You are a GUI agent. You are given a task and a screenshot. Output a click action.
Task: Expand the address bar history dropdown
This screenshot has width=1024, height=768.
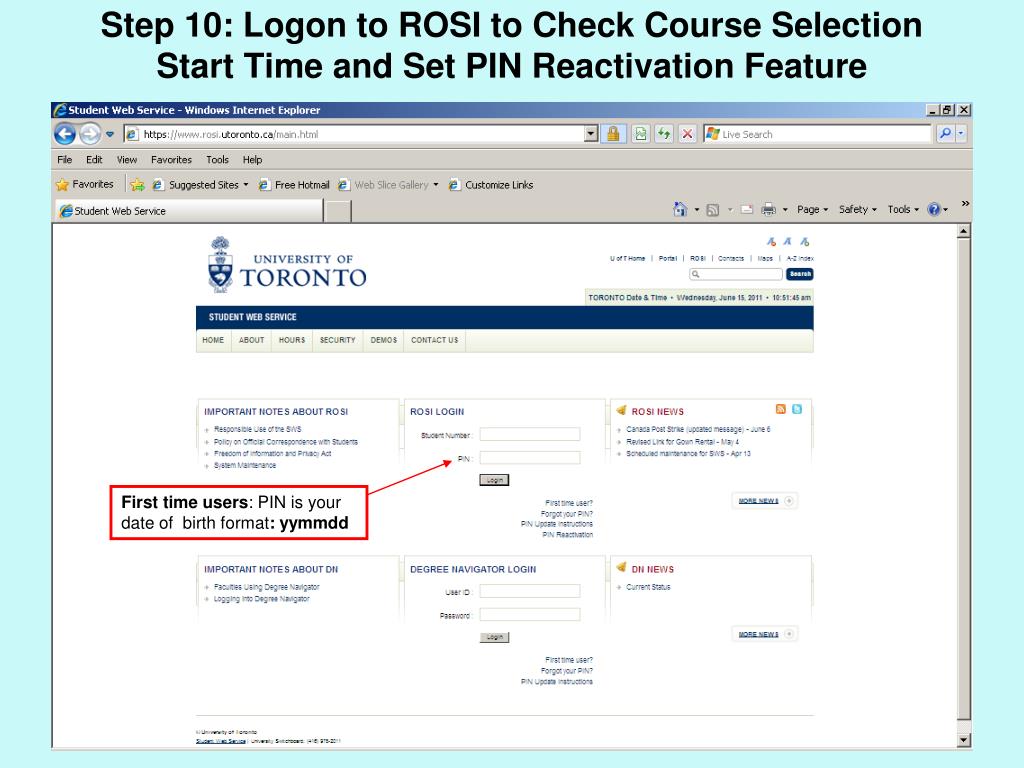tap(591, 134)
